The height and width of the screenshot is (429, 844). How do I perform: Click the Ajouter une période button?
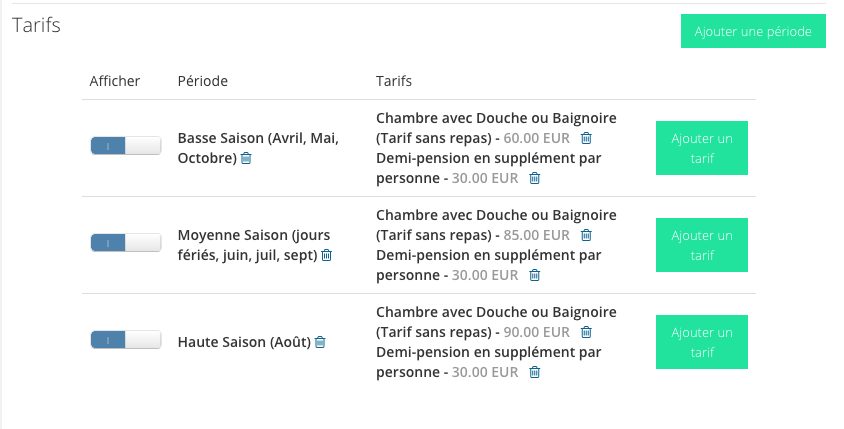tap(753, 31)
